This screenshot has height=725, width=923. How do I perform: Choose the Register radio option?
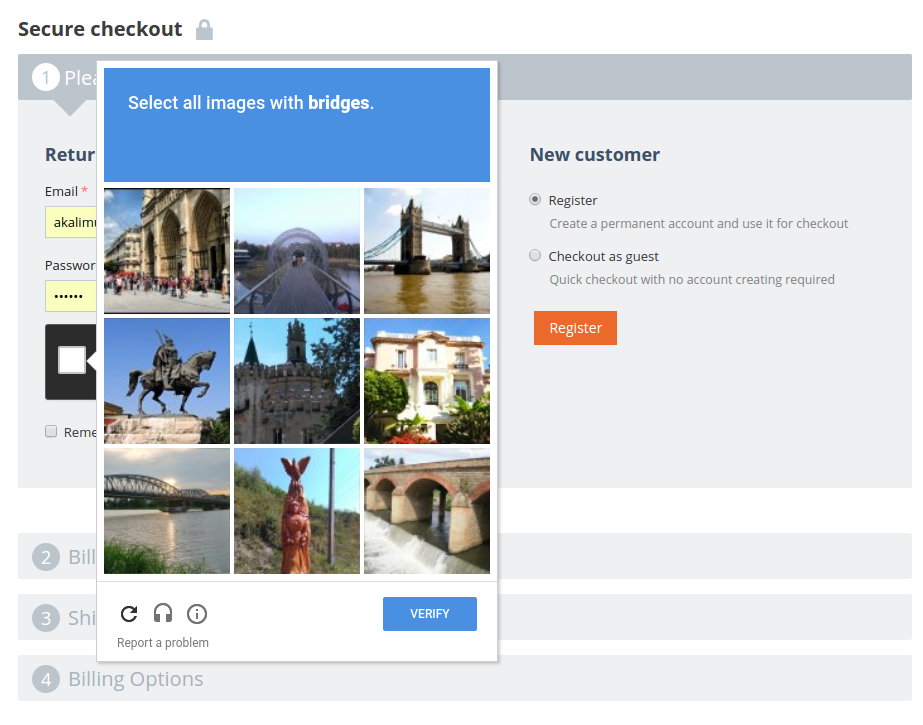coord(535,199)
